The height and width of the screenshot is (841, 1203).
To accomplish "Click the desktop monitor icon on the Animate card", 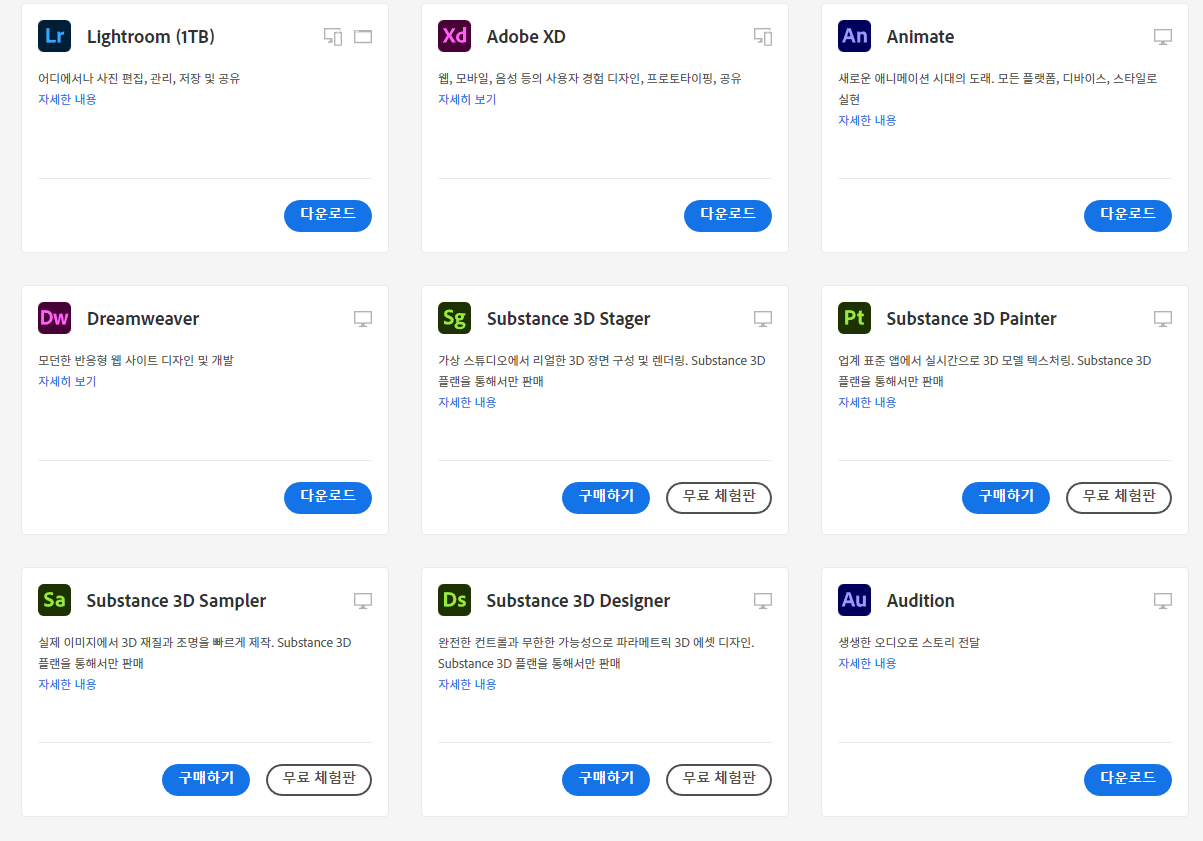I will tap(1162, 37).
